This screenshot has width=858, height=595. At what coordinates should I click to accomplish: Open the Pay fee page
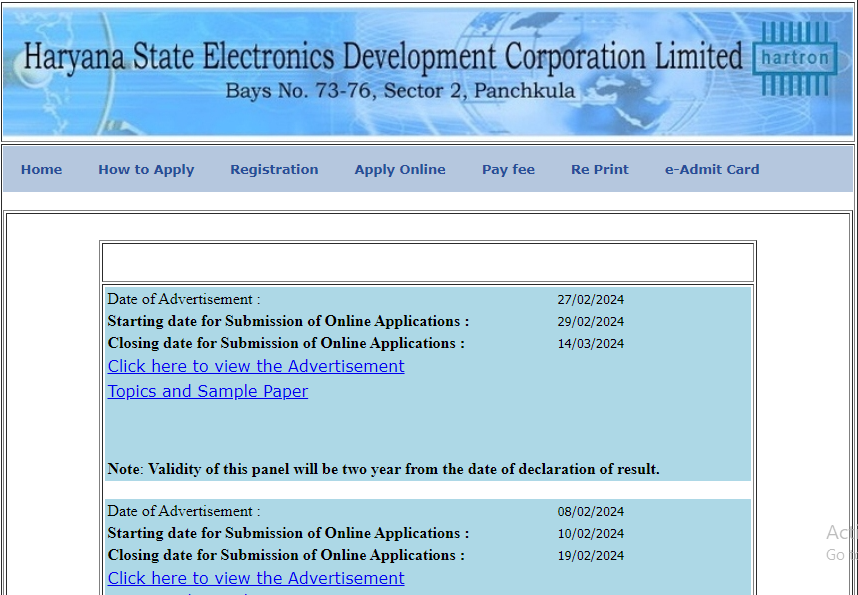(x=508, y=170)
